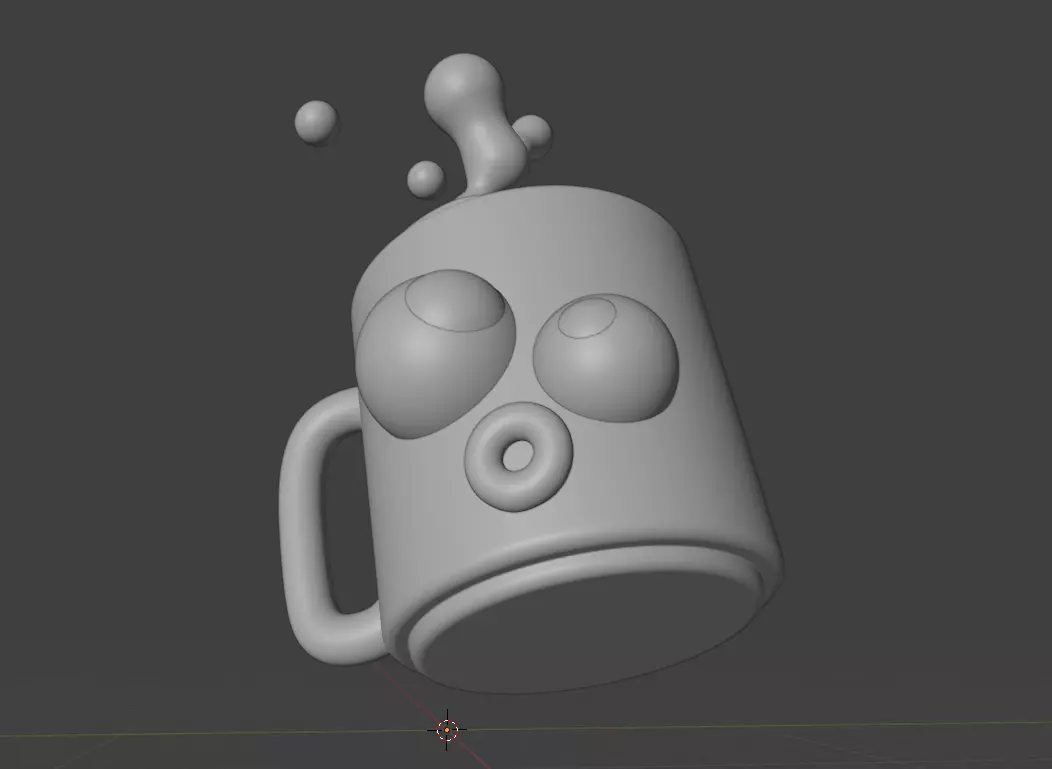
Task: Select the left eye sphere on mug
Action: click(436, 354)
